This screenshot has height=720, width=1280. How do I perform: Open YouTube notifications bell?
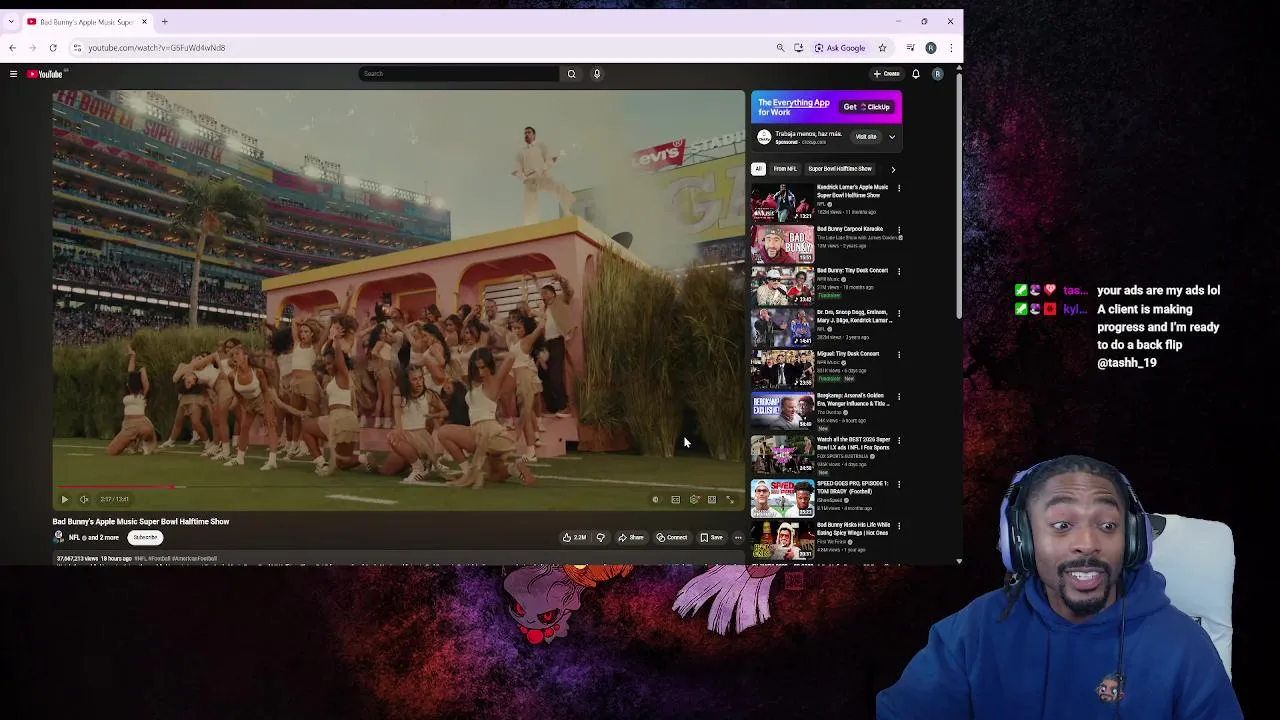click(x=915, y=74)
